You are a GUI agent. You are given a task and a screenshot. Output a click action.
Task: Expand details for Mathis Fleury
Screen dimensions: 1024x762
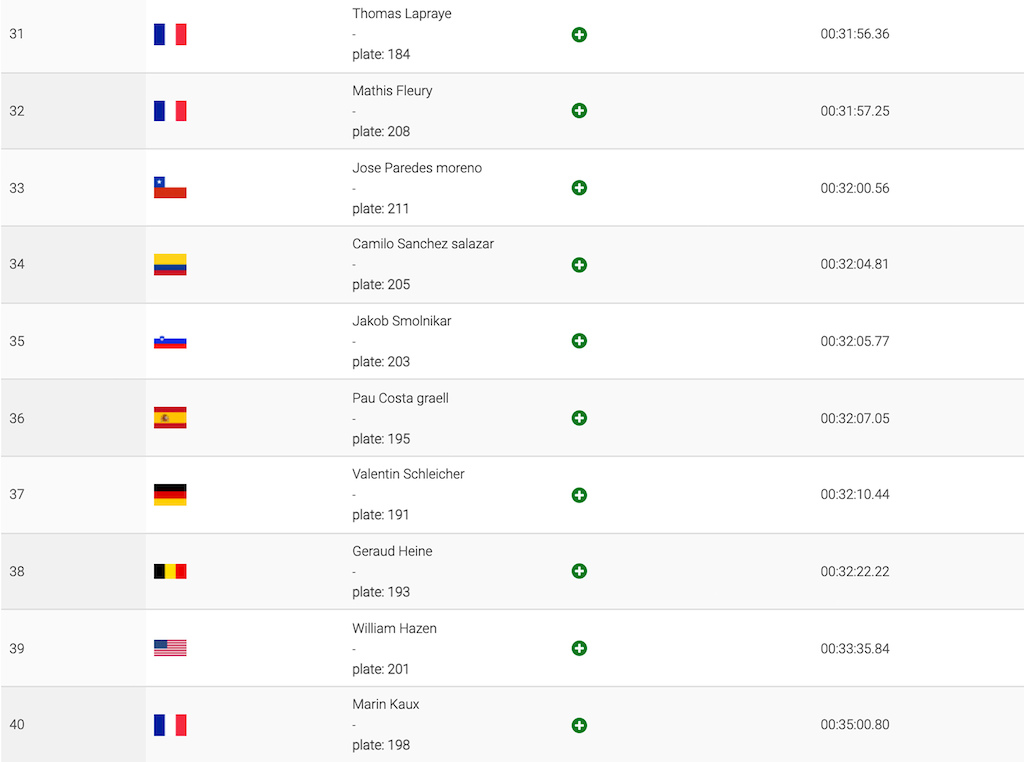[x=579, y=111]
